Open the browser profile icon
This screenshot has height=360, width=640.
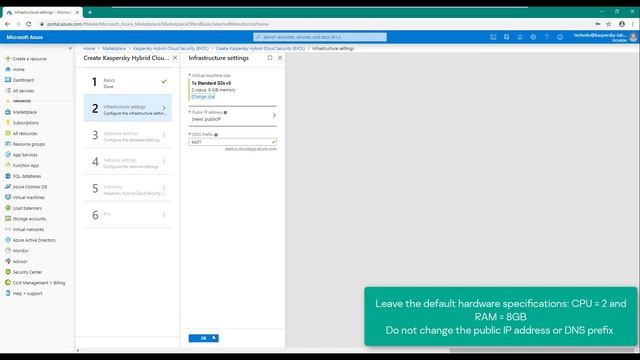point(622,24)
